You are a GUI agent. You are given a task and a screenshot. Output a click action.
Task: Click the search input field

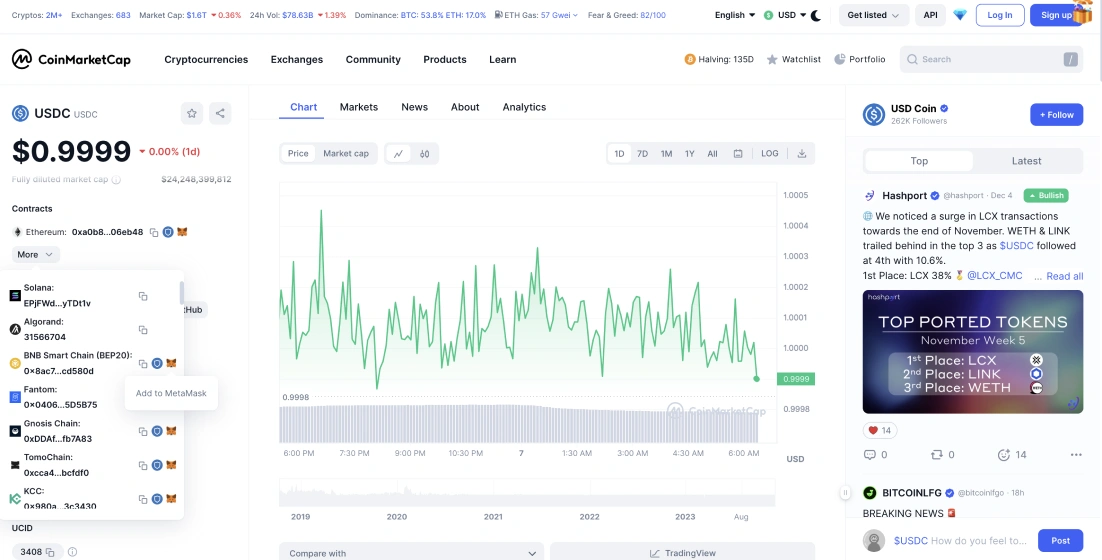point(991,60)
